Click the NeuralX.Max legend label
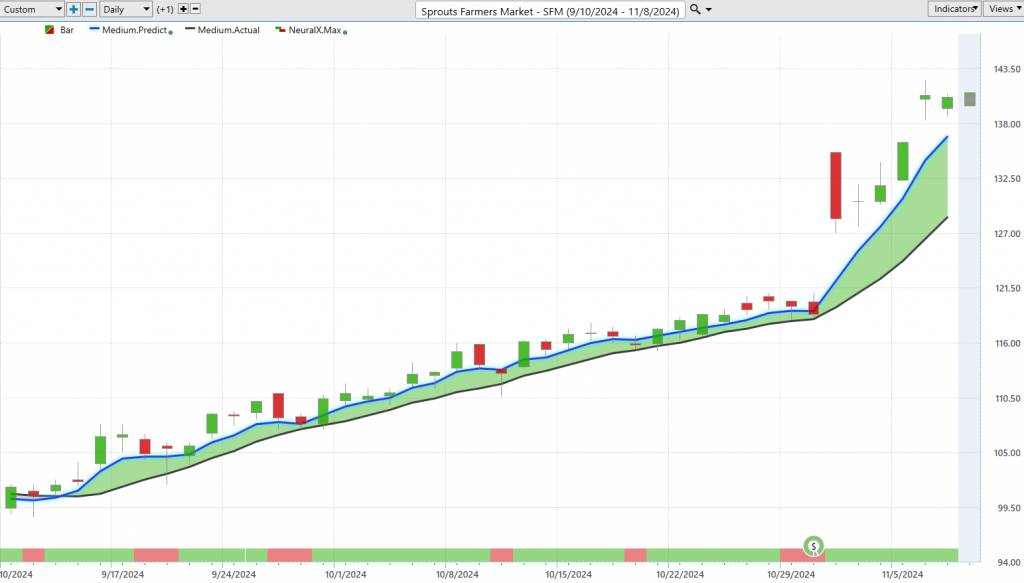1024x583 pixels. [x=315, y=30]
